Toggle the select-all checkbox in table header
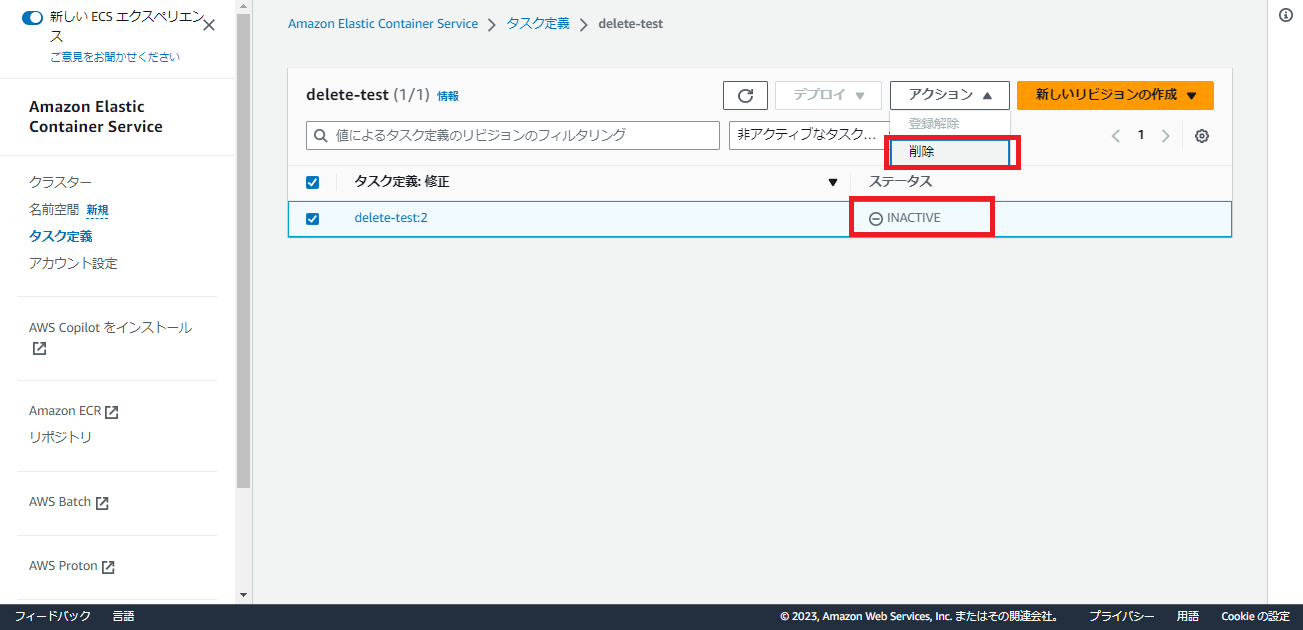Image resolution: width=1303 pixels, height=630 pixels. [313, 182]
